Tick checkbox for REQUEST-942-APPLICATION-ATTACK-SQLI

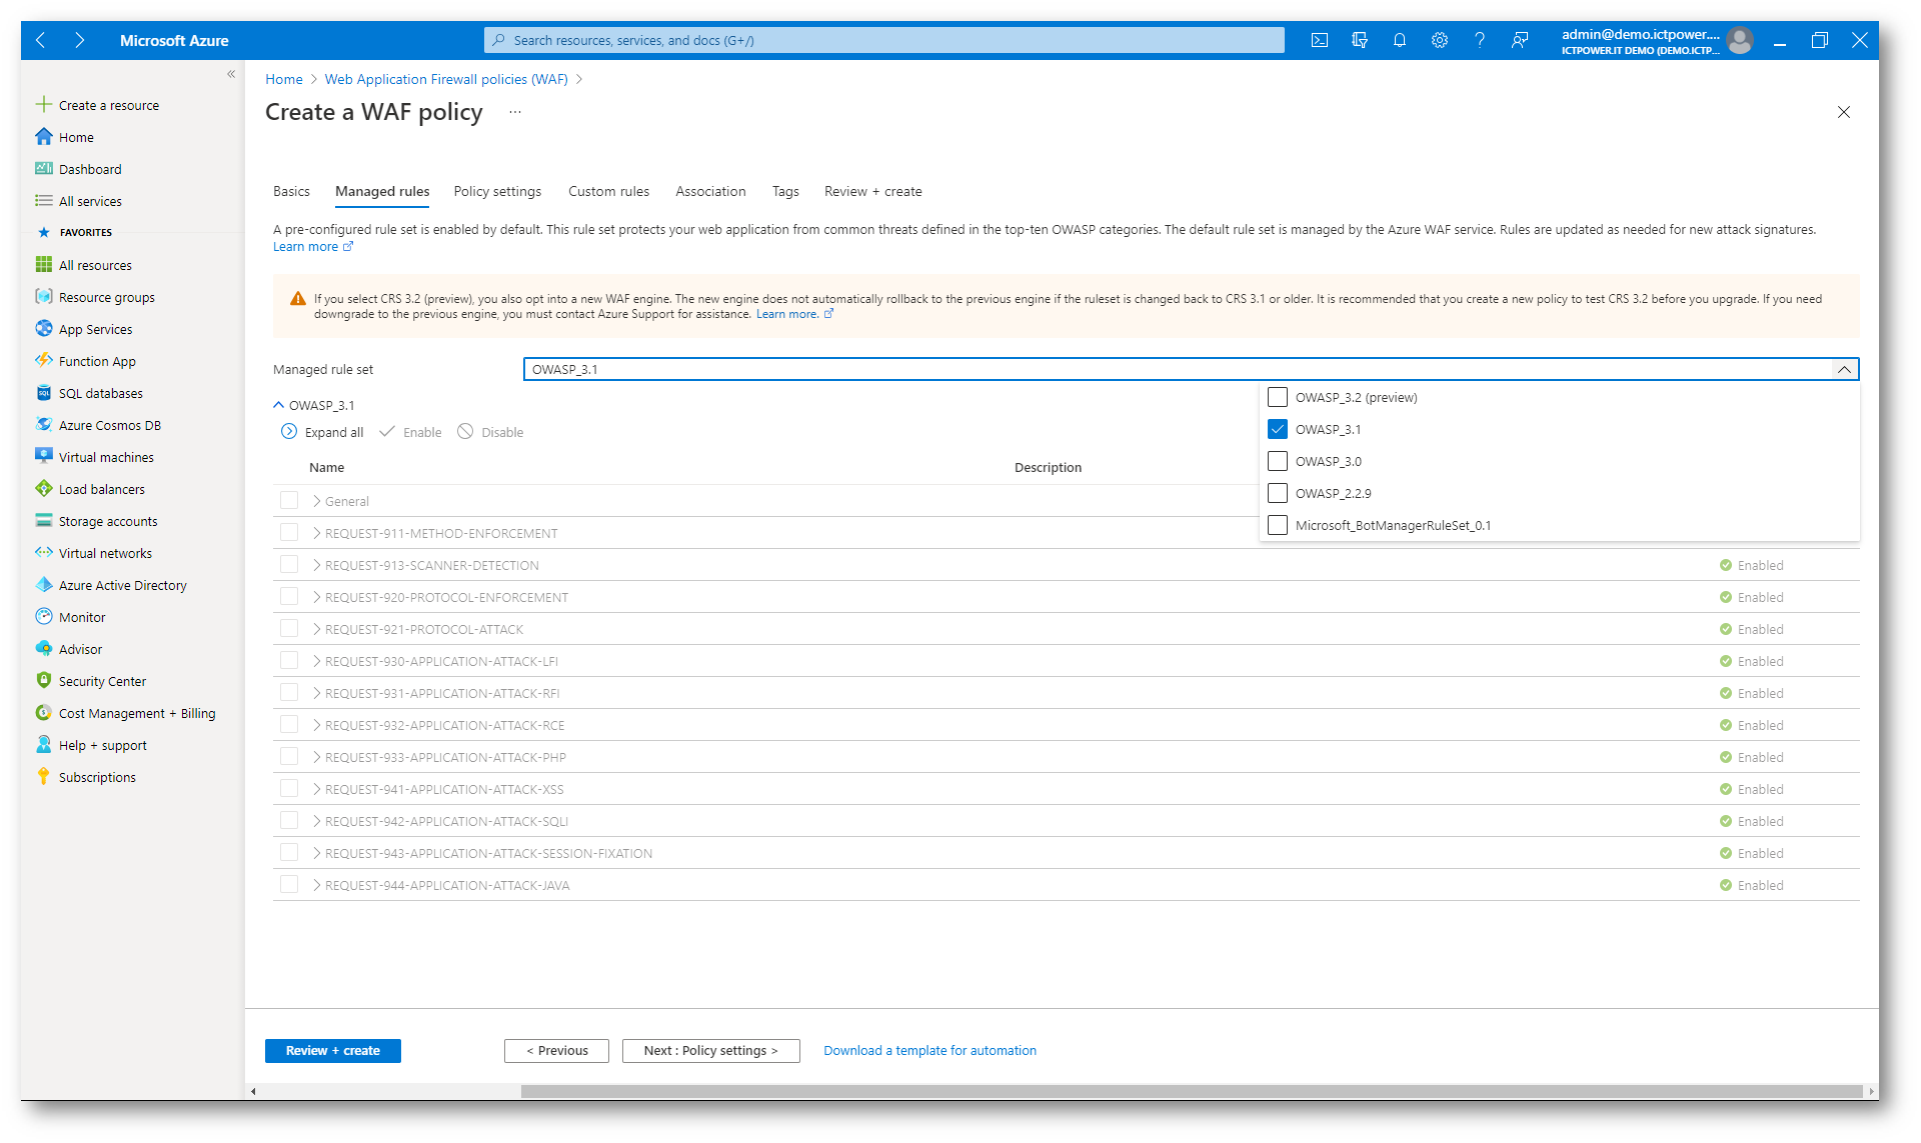pyautogui.click(x=289, y=820)
